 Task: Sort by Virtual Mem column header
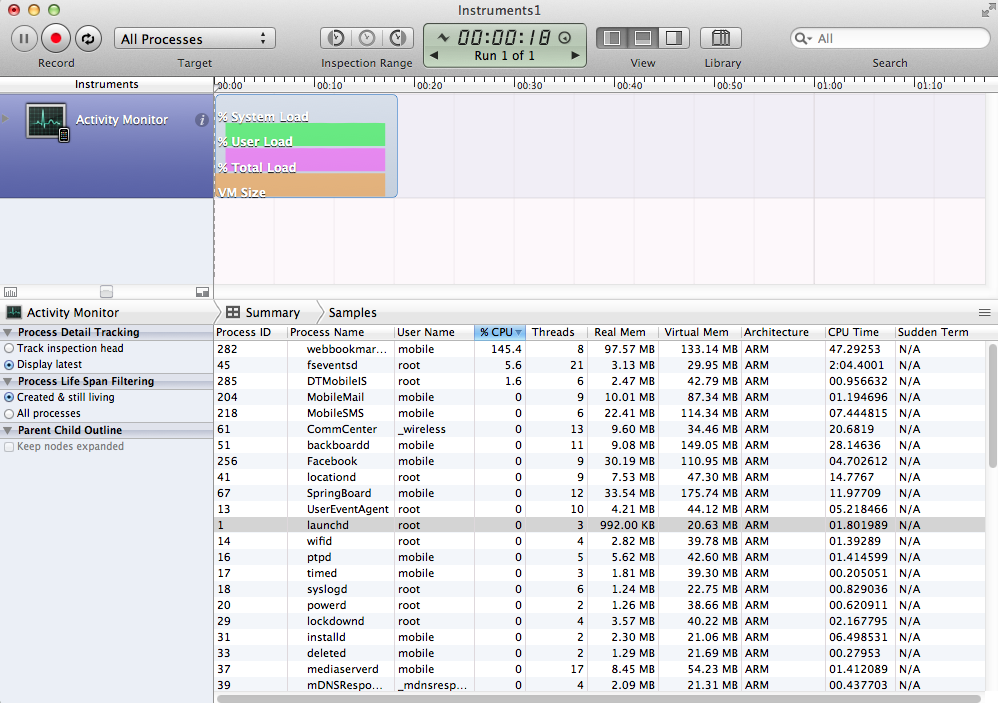pos(699,332)
